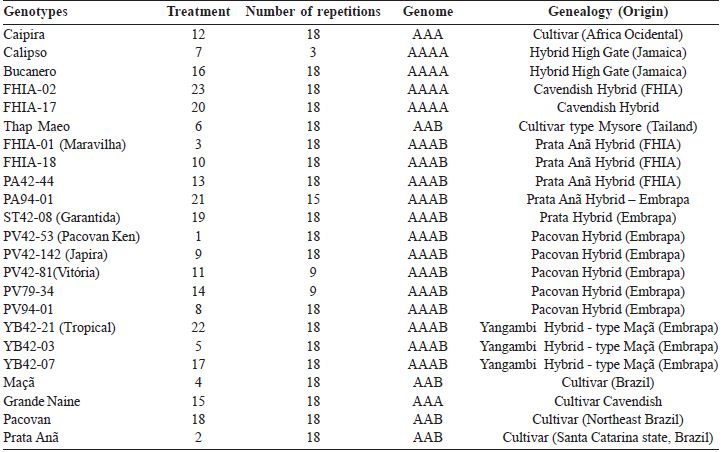
Task: Select the Calipso row name
Action: click(26, 52)
